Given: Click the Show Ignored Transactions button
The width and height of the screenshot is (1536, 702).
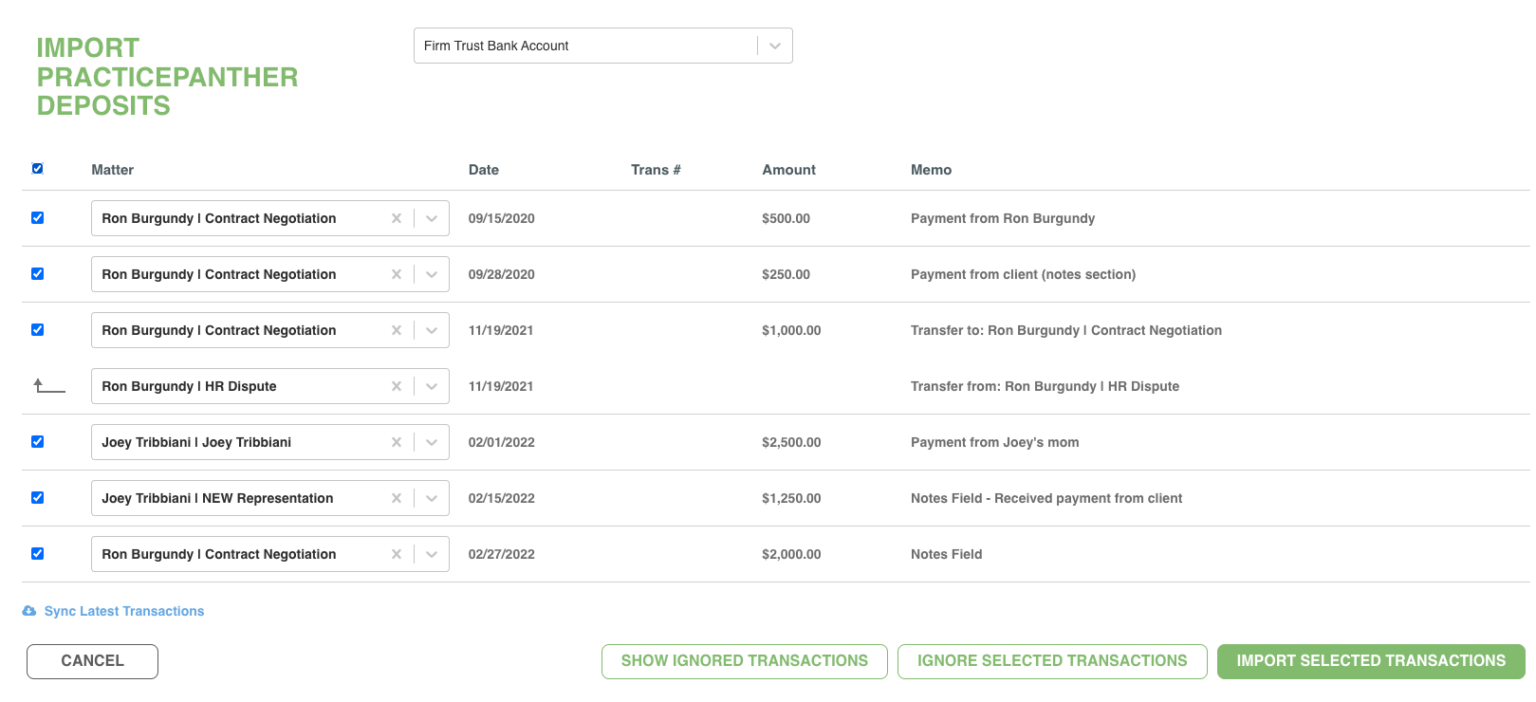Looking at the screenshot, I should pyautogui.click(x=743, y=661).
